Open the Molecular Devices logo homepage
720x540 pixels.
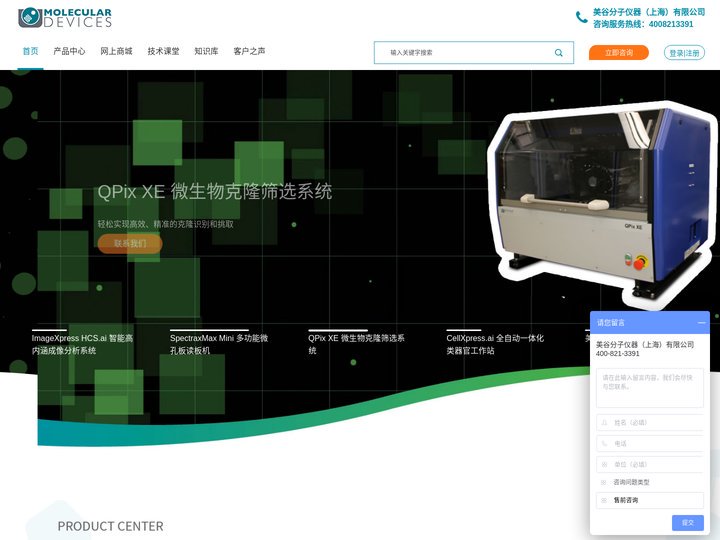pos(65,17)
